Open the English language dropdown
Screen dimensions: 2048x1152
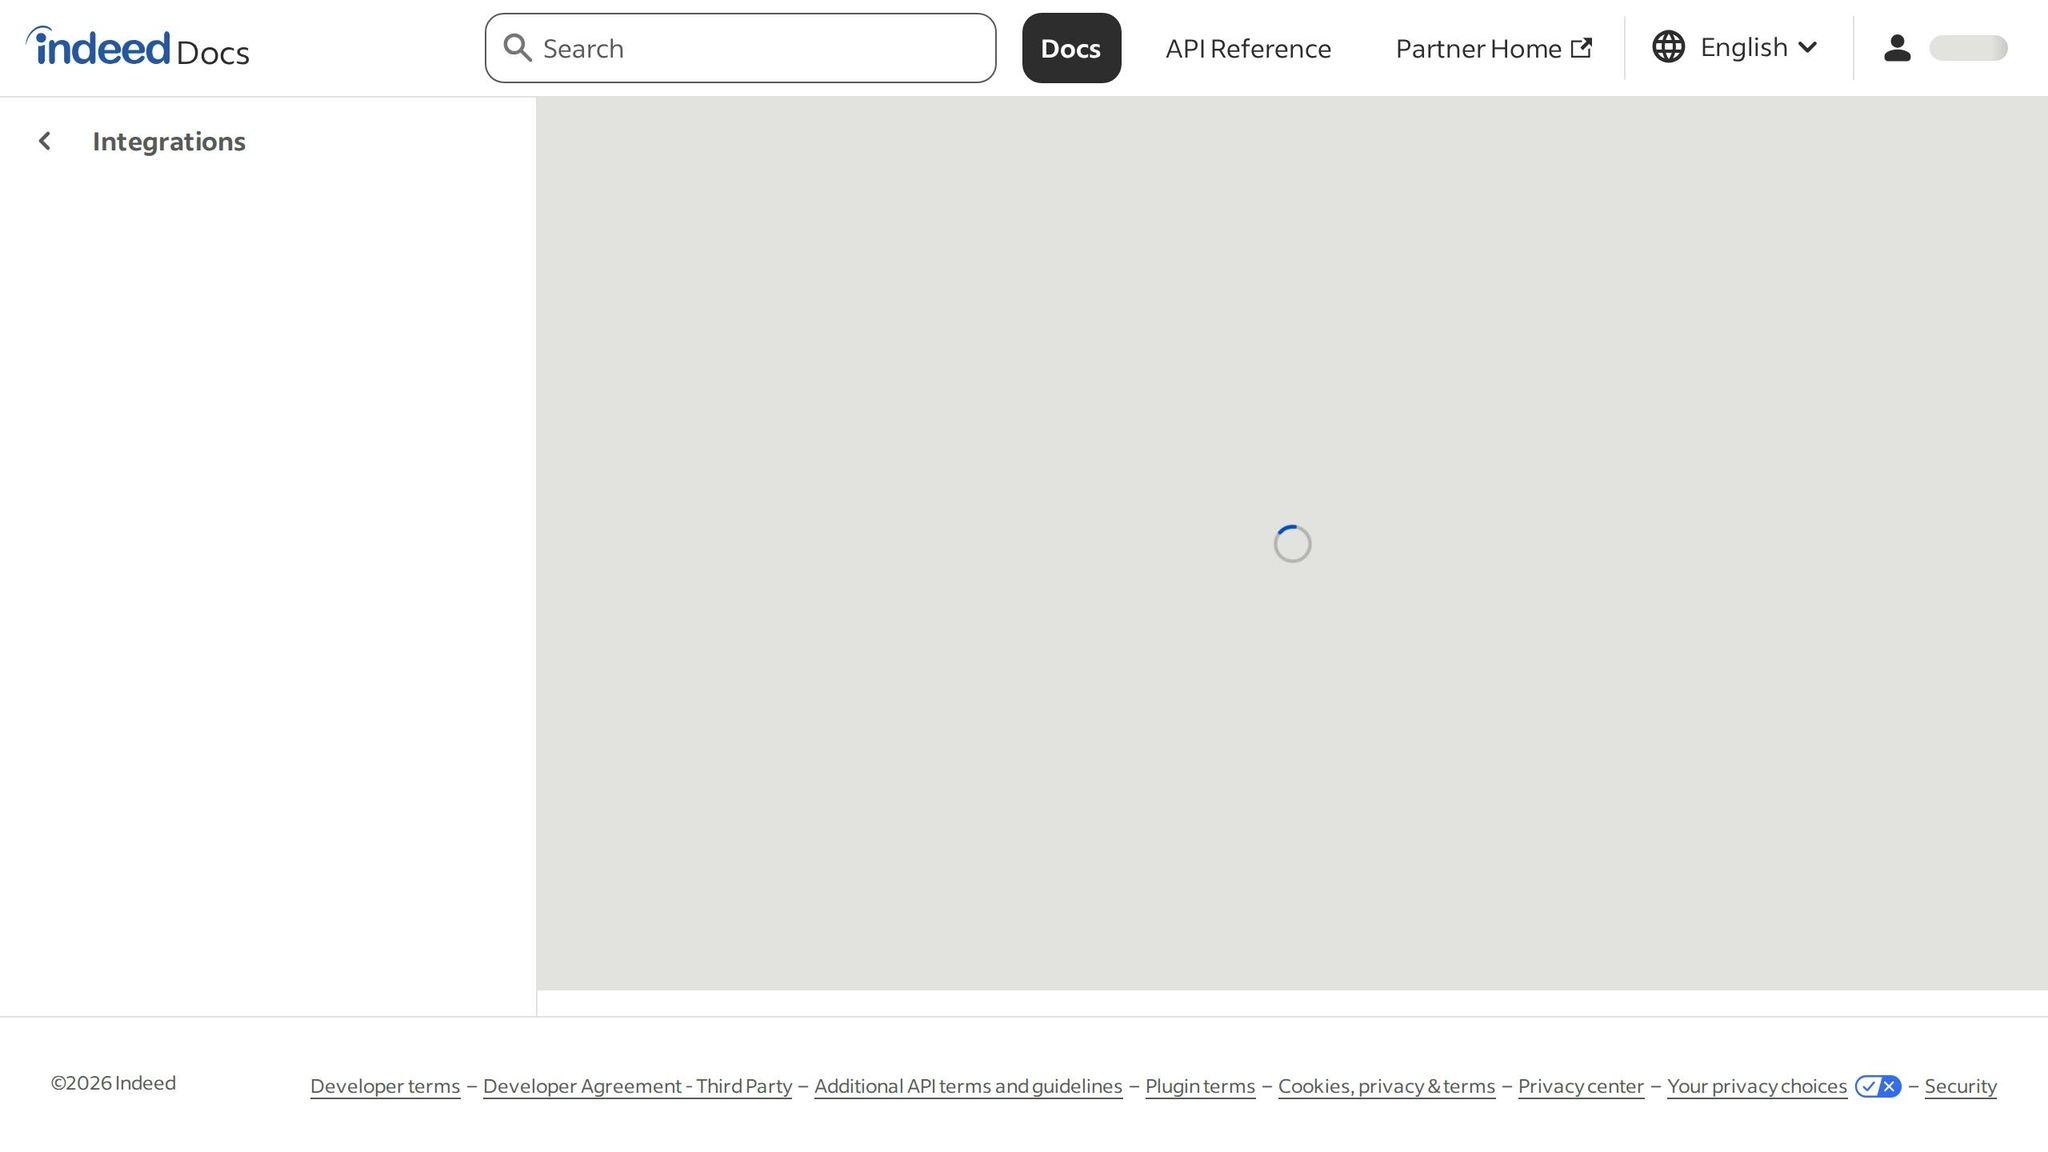[1744, 46]
